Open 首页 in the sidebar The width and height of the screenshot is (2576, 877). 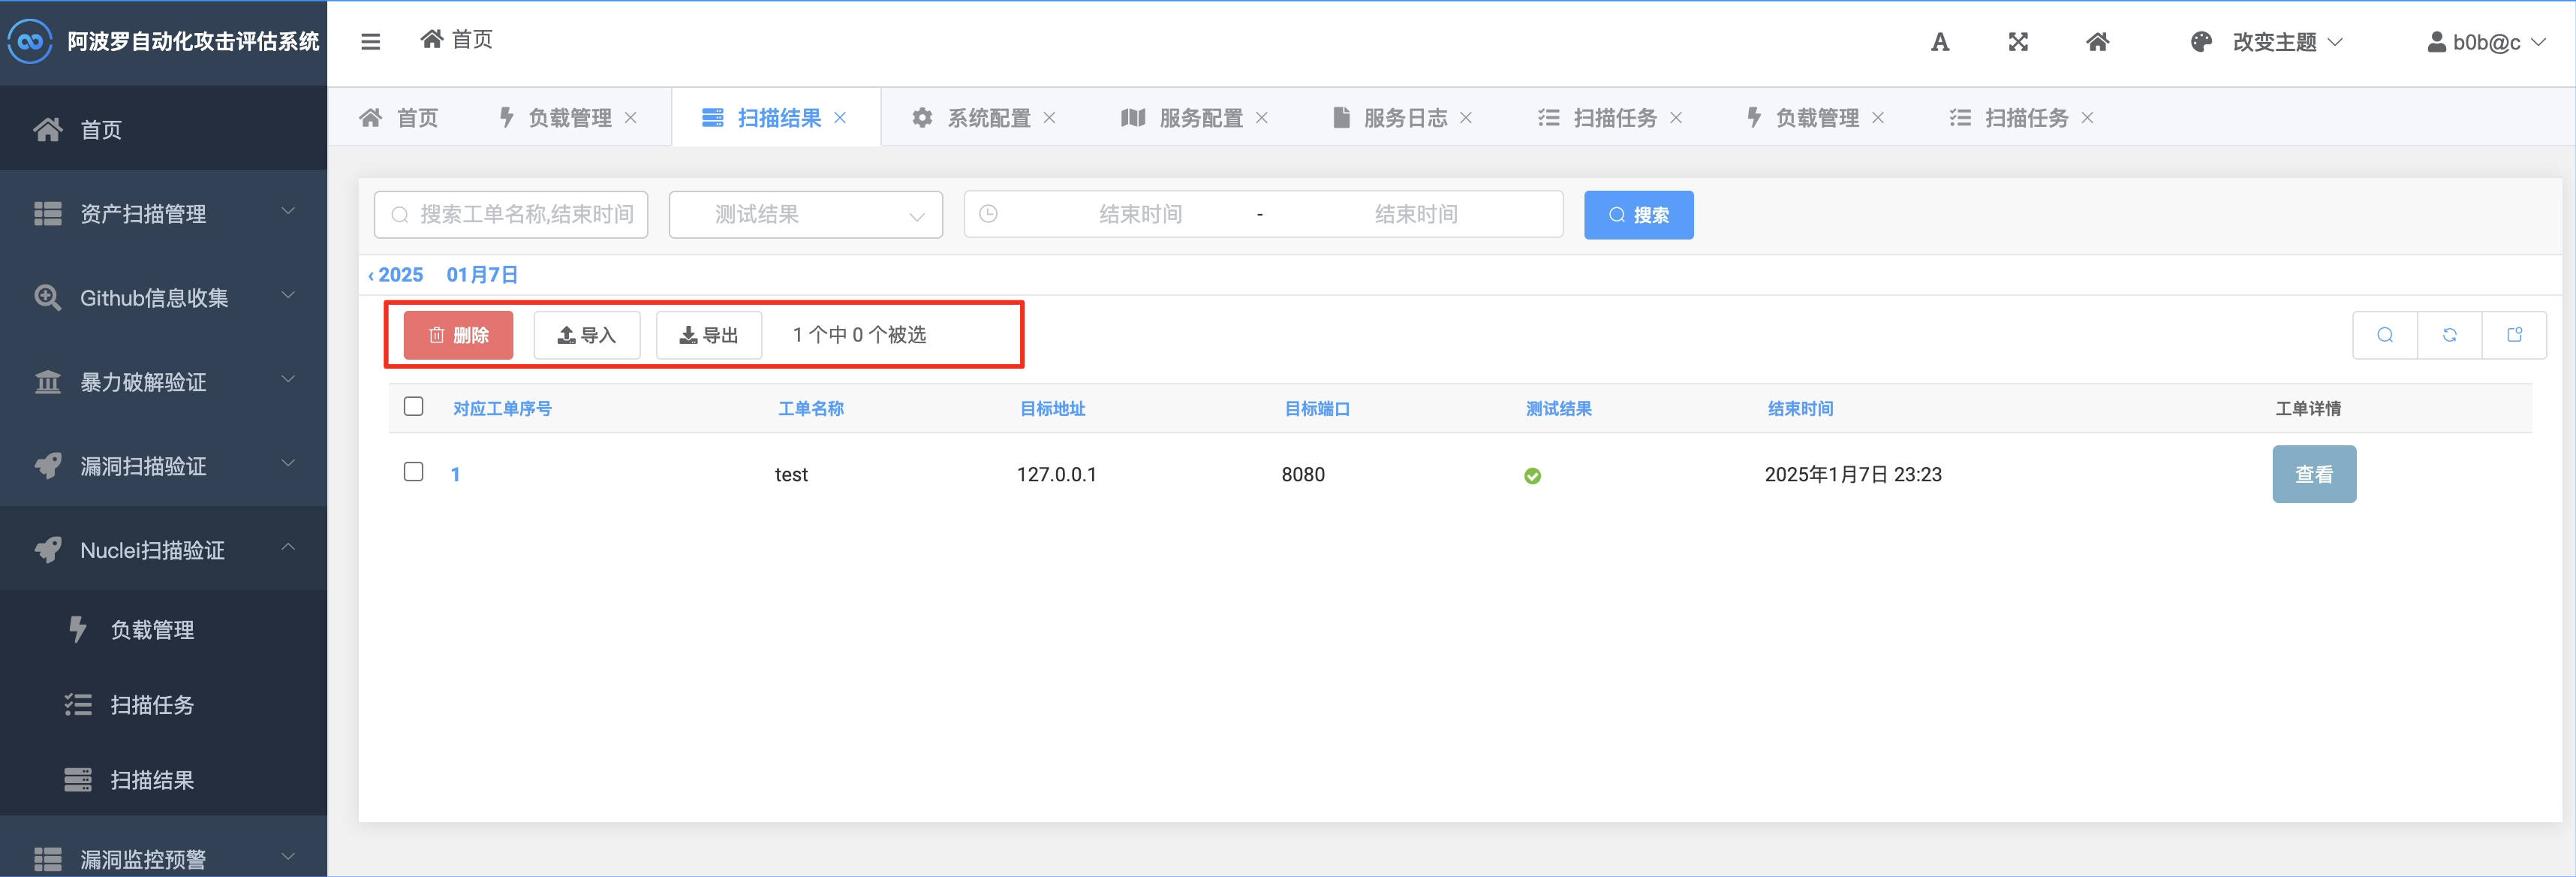164,129
